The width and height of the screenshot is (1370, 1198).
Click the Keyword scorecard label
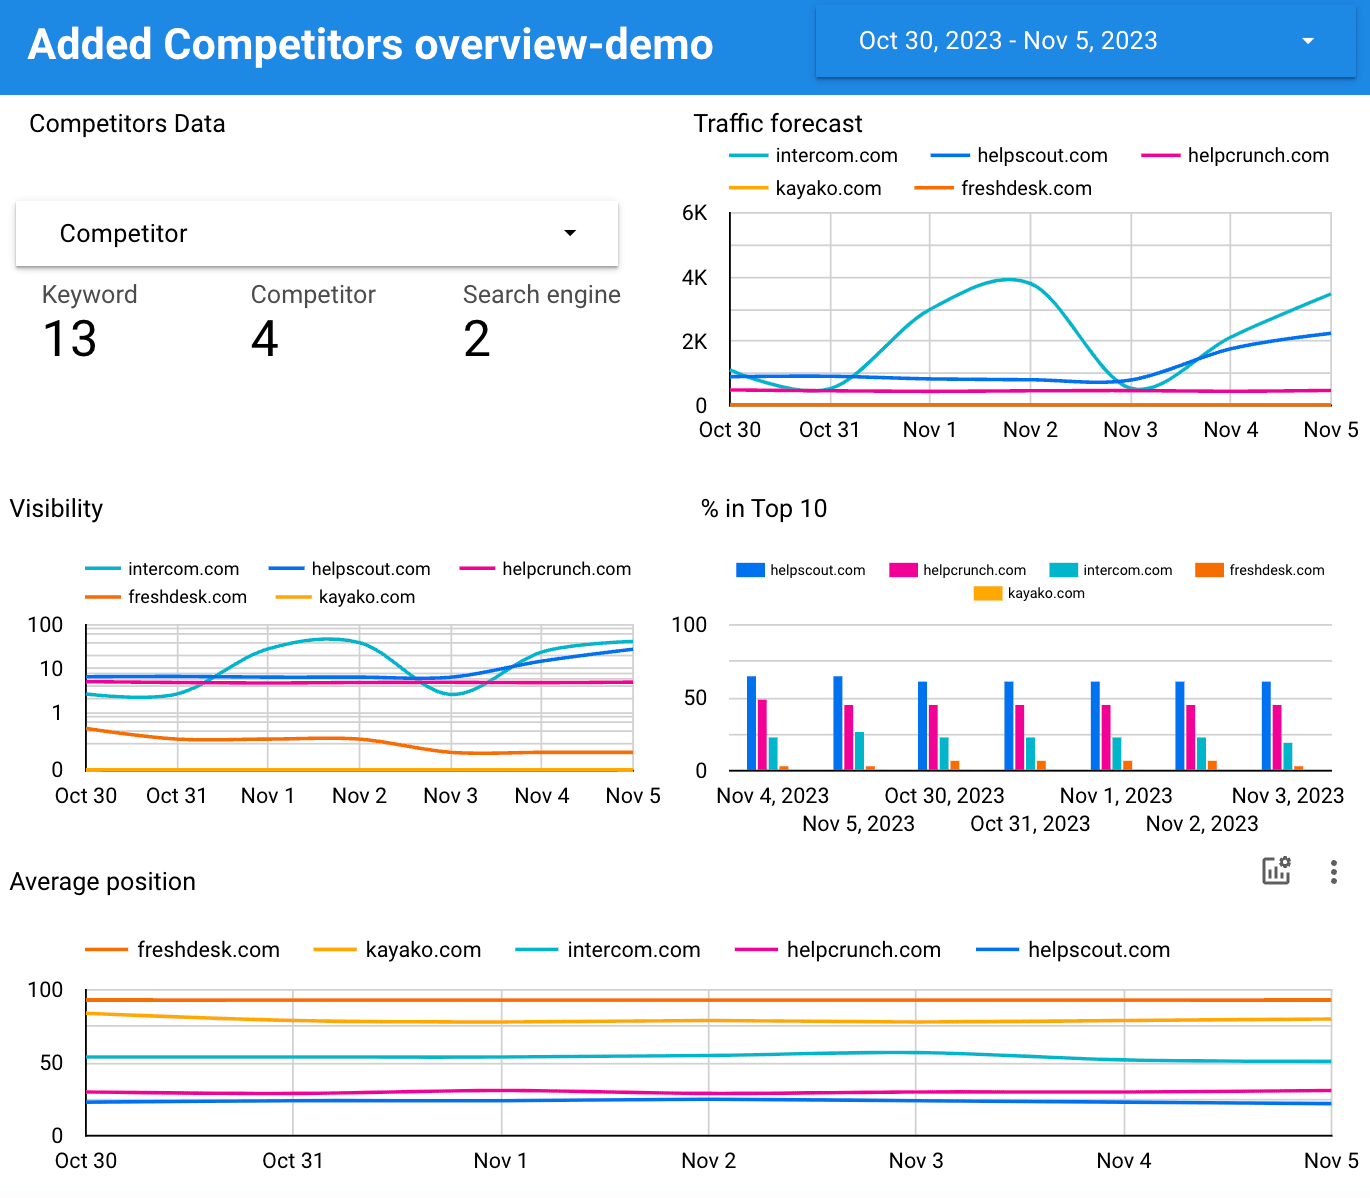[x=90, y=295]
